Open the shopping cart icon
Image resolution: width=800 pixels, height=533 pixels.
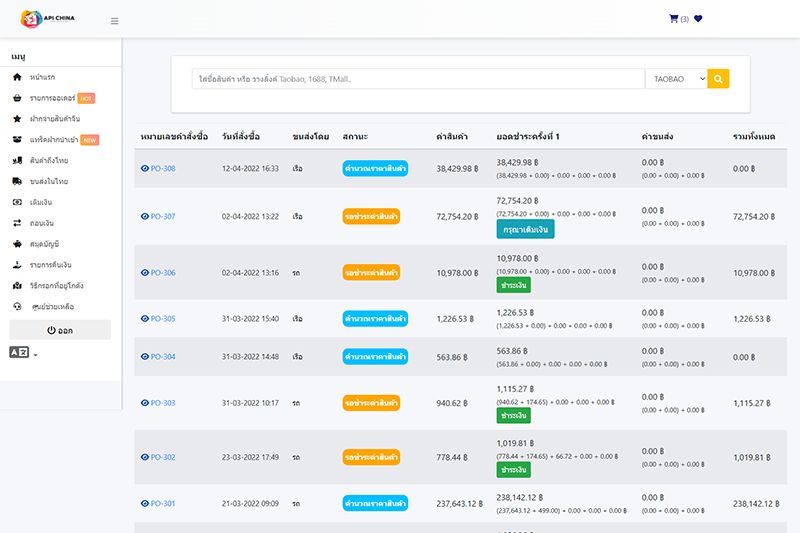tap(673, 19)
